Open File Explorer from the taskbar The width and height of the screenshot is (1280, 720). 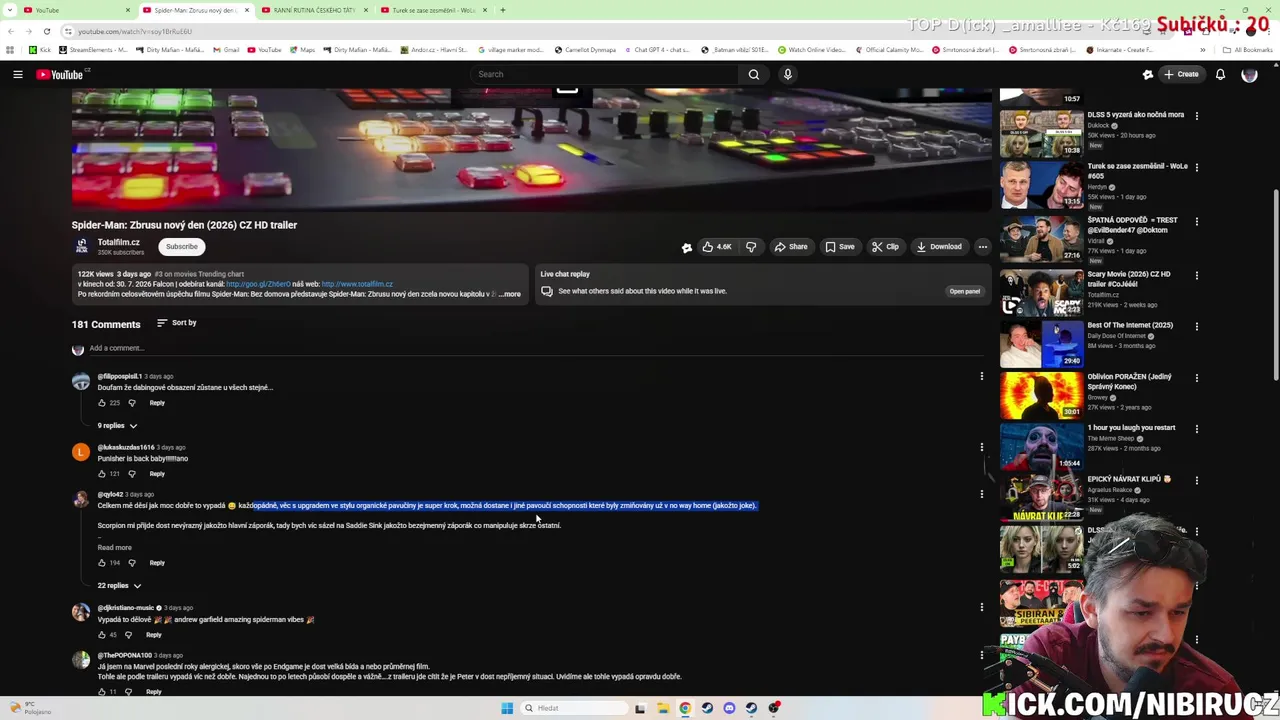[662, 708]
